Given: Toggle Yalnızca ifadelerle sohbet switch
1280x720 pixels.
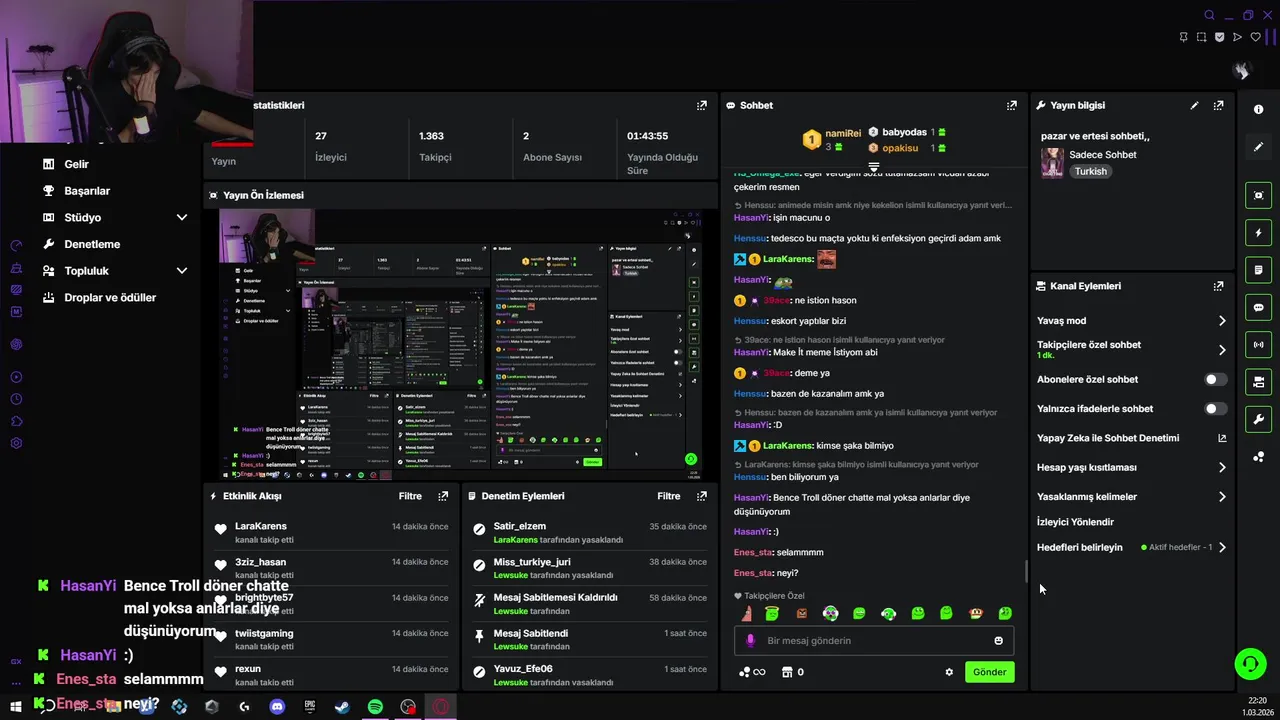Looking at the screenshot, I should click(x=1215, y=409).
